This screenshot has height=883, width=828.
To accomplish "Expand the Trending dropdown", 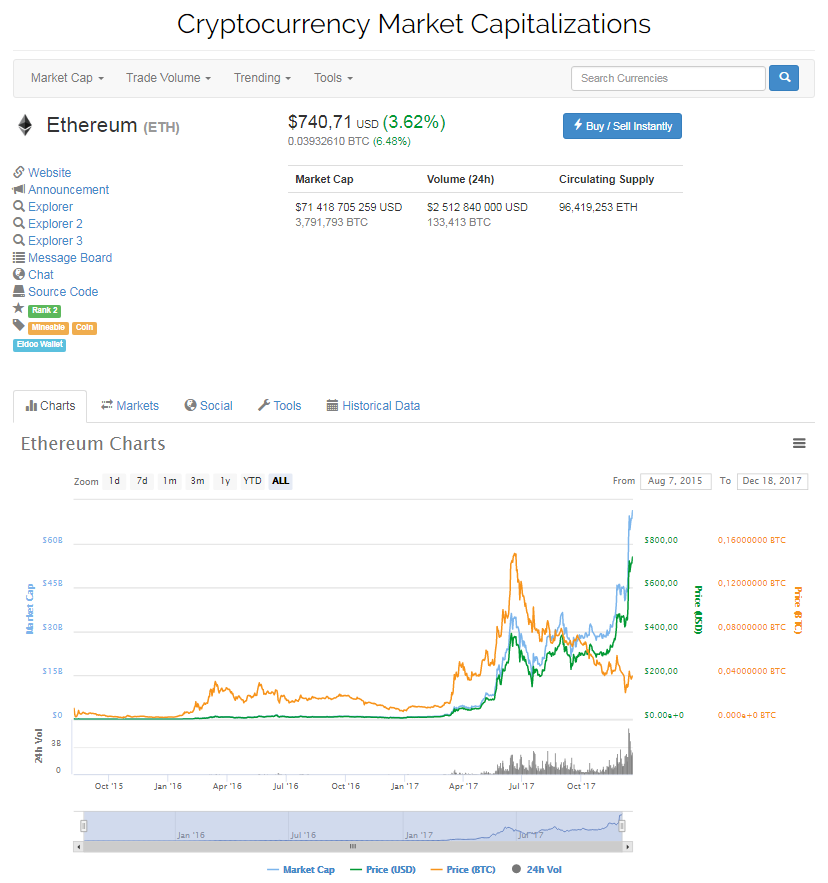I will point(262,78).
